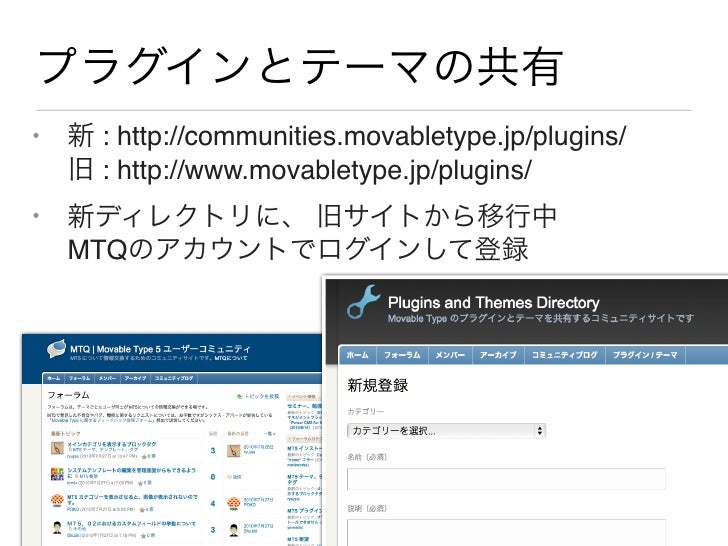Click 新規登録 heading in Plugins Directory
This screenshot has width=728, height=546.
tap(377, 385)
